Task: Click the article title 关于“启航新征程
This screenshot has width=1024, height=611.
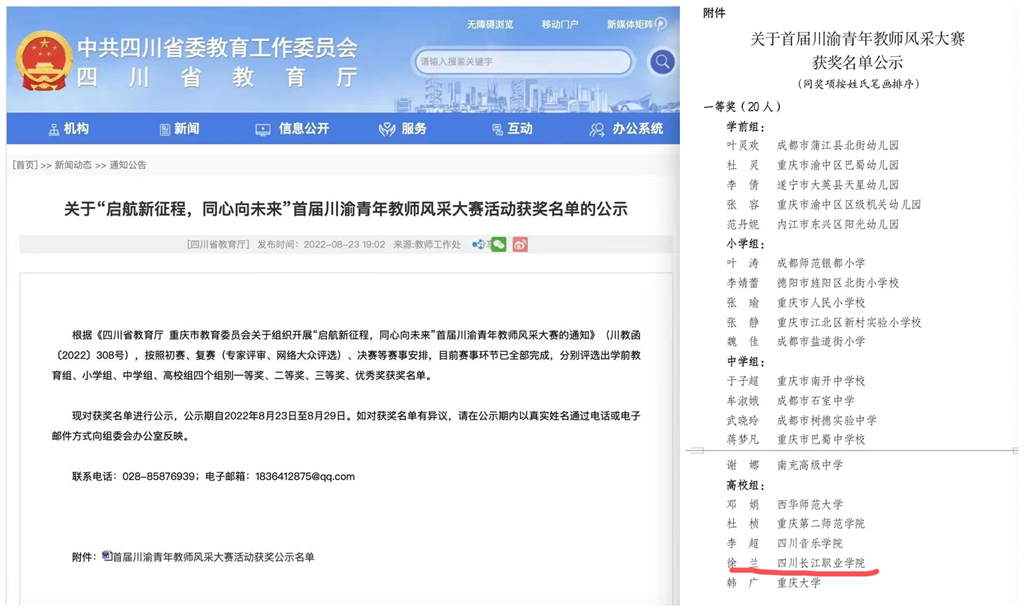Action: (345, 209)
